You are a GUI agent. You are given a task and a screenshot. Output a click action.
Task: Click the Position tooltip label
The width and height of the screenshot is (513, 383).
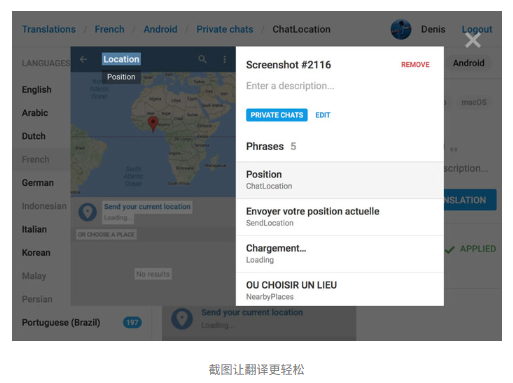[x=121, y=77]
